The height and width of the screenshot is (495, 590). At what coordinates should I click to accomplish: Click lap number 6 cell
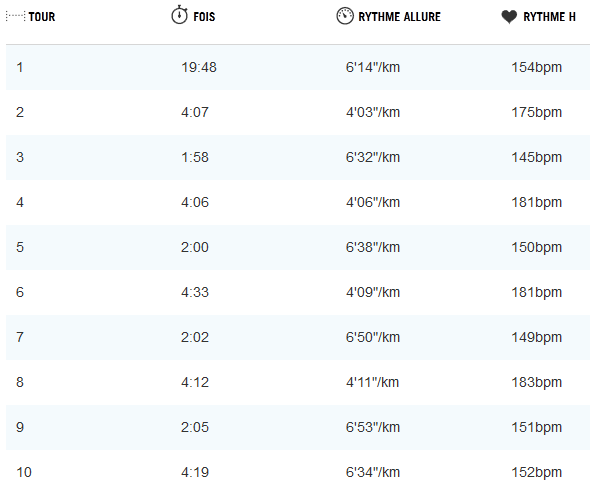pyautogui.click(x=20, y=292)
